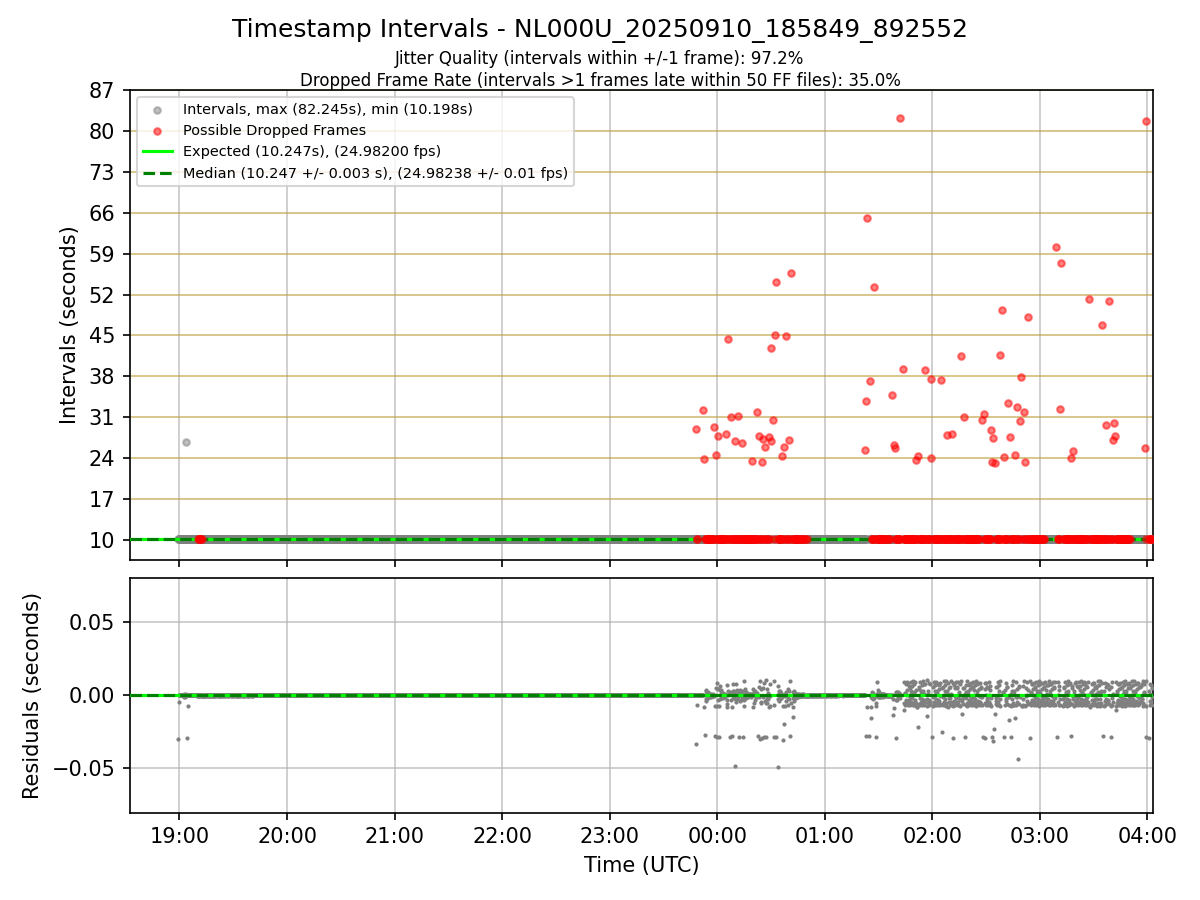Click the y-axis tick label '66'

point(103,213)
